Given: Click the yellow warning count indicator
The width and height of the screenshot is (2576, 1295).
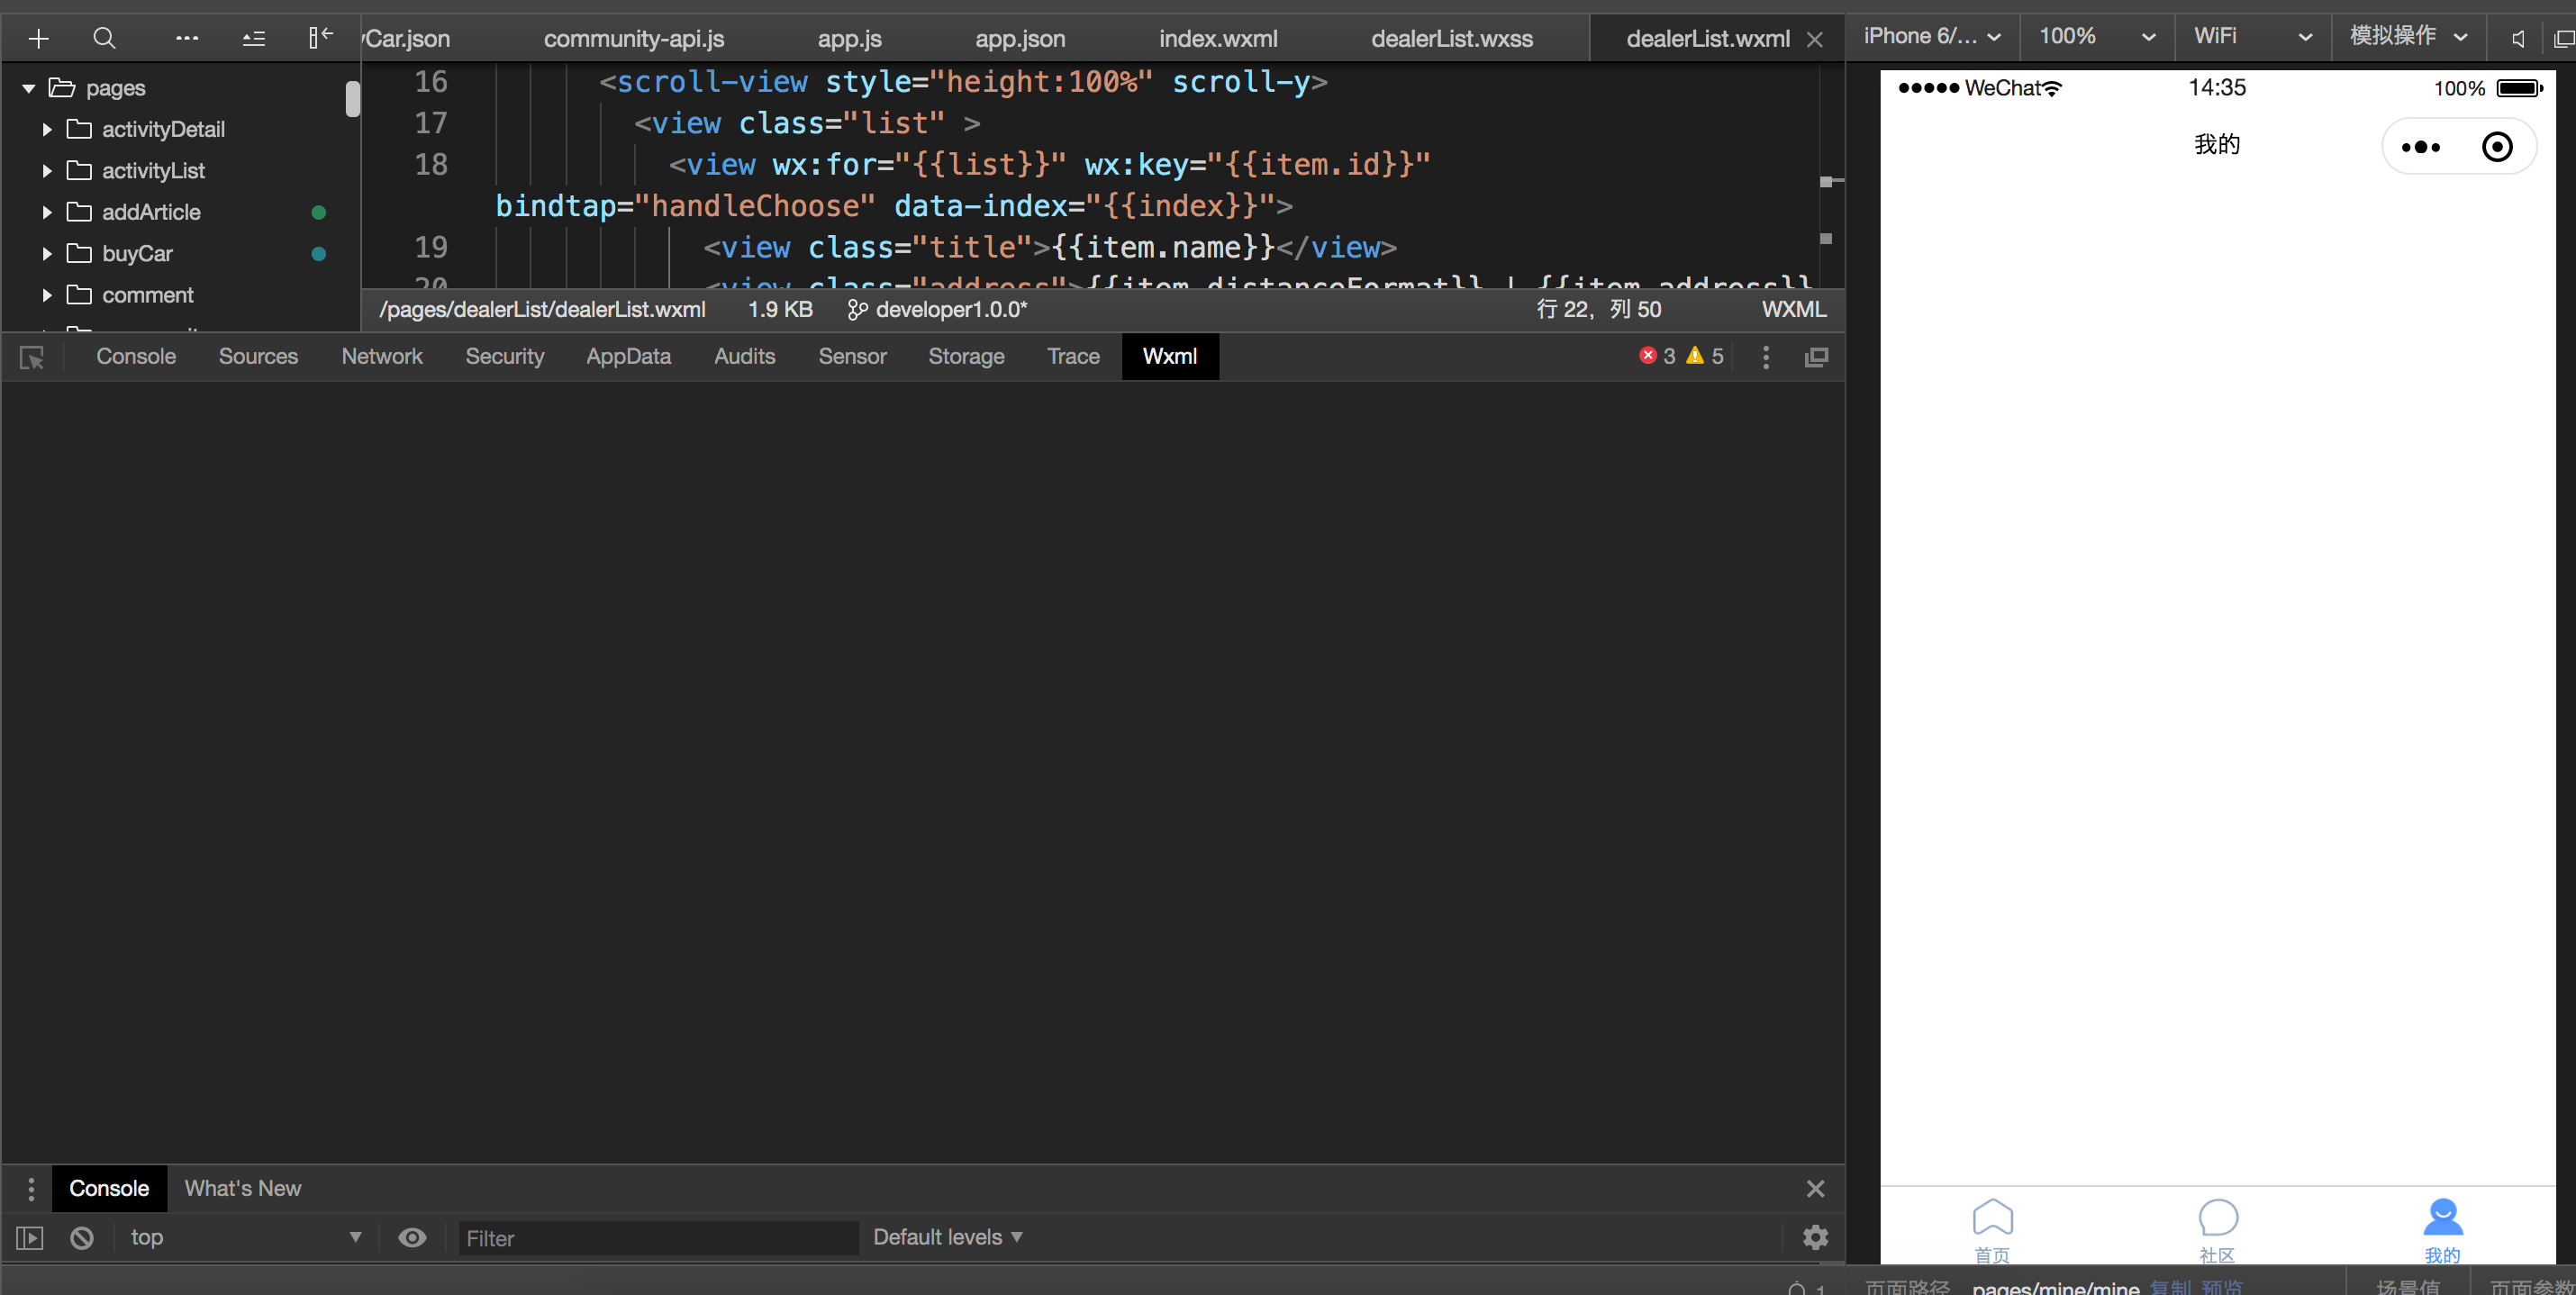Looking at the screenshot, I should [x=1704, y=356].
